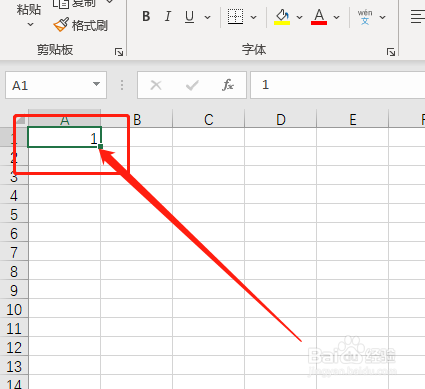Click the Name Box showing A1
The image size is (425, 389).
tap(56, 85)
